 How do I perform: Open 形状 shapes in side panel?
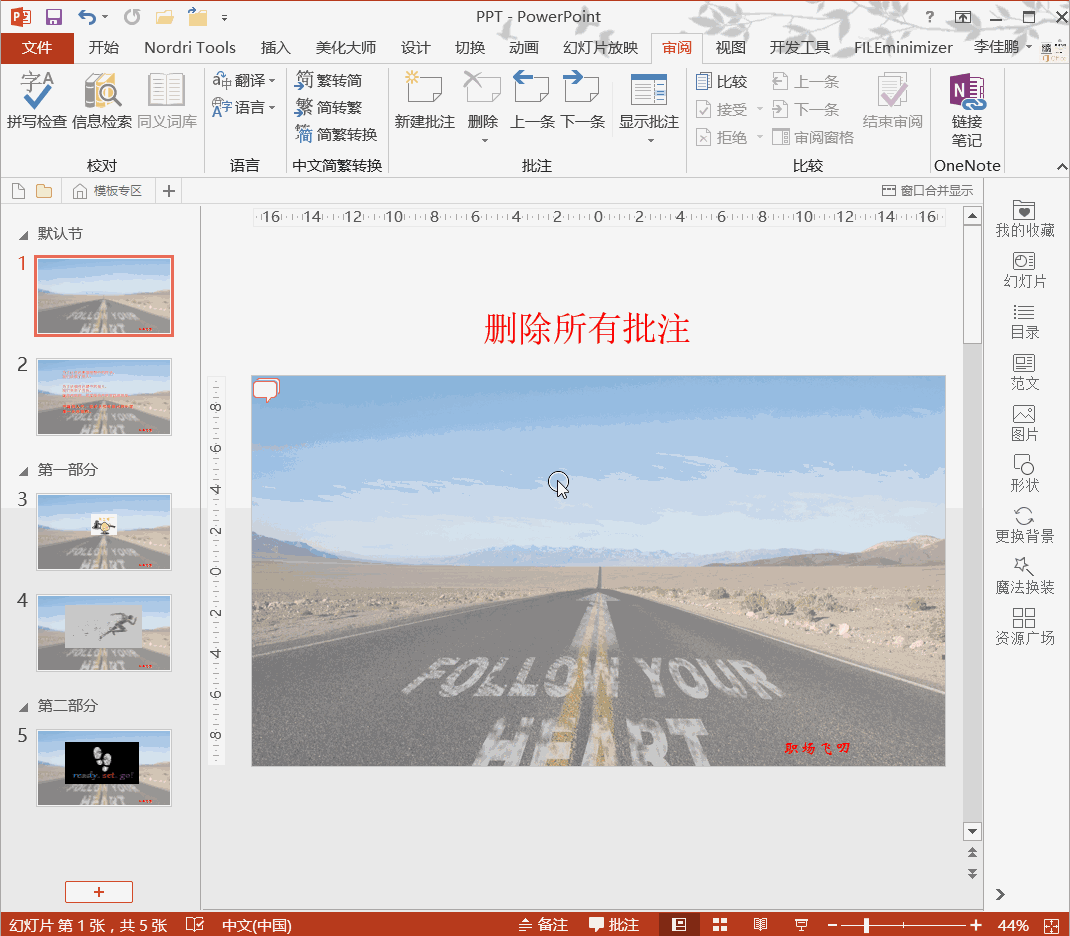point(1024,475)
